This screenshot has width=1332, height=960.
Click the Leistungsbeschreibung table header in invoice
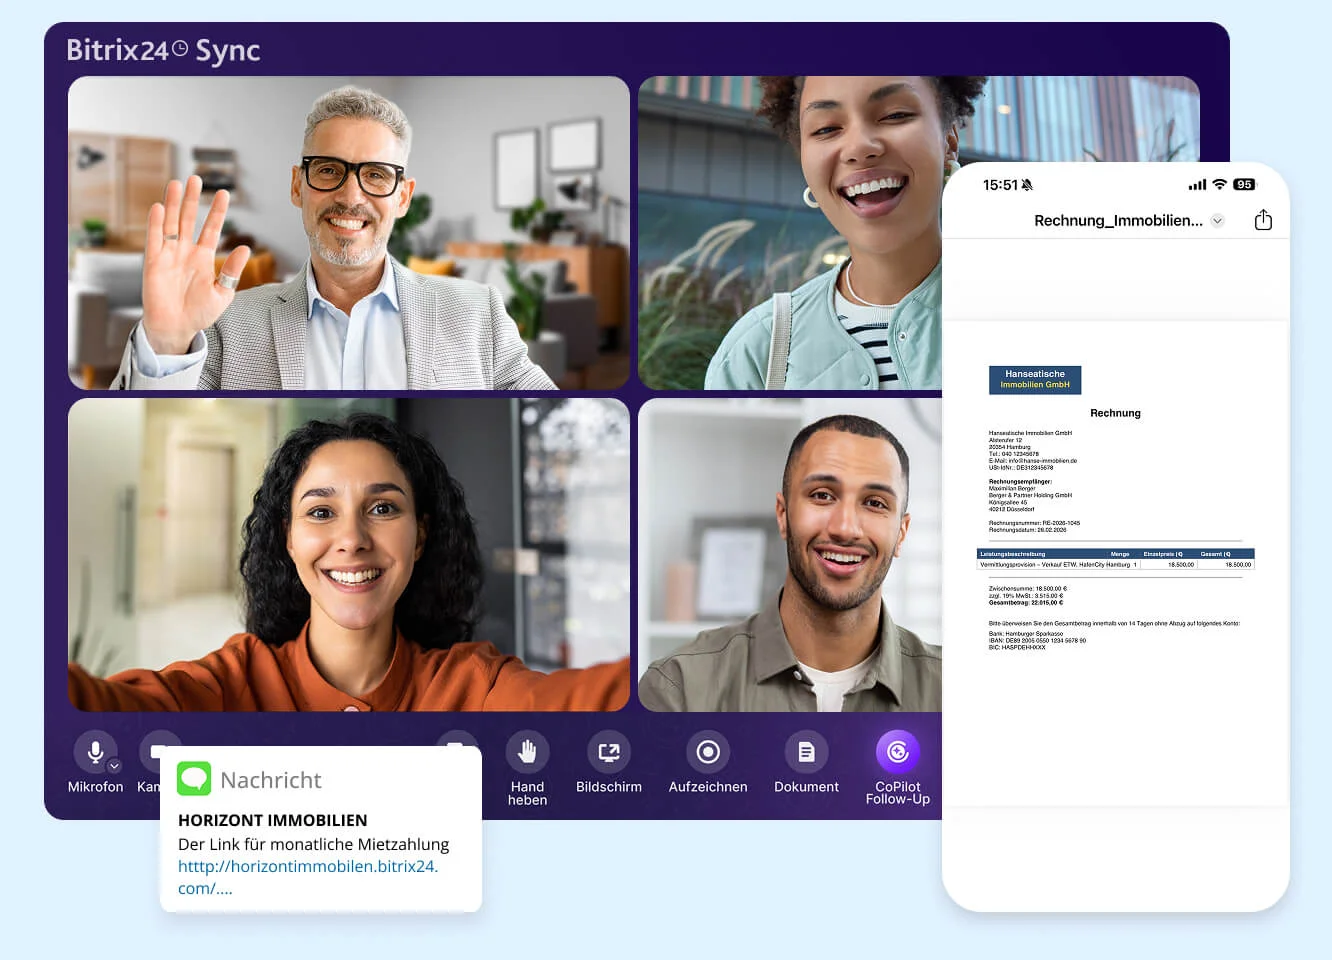click(1012, 553)
